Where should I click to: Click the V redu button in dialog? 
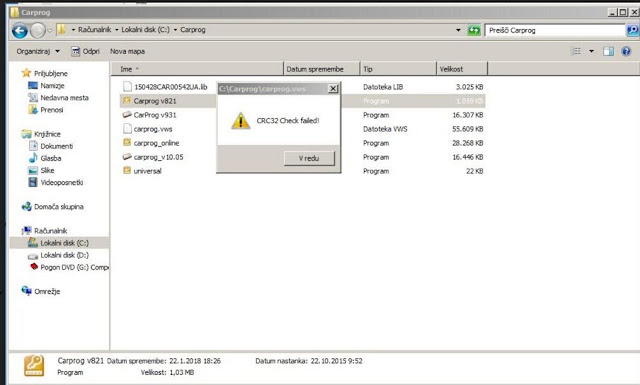pos(309,158)
